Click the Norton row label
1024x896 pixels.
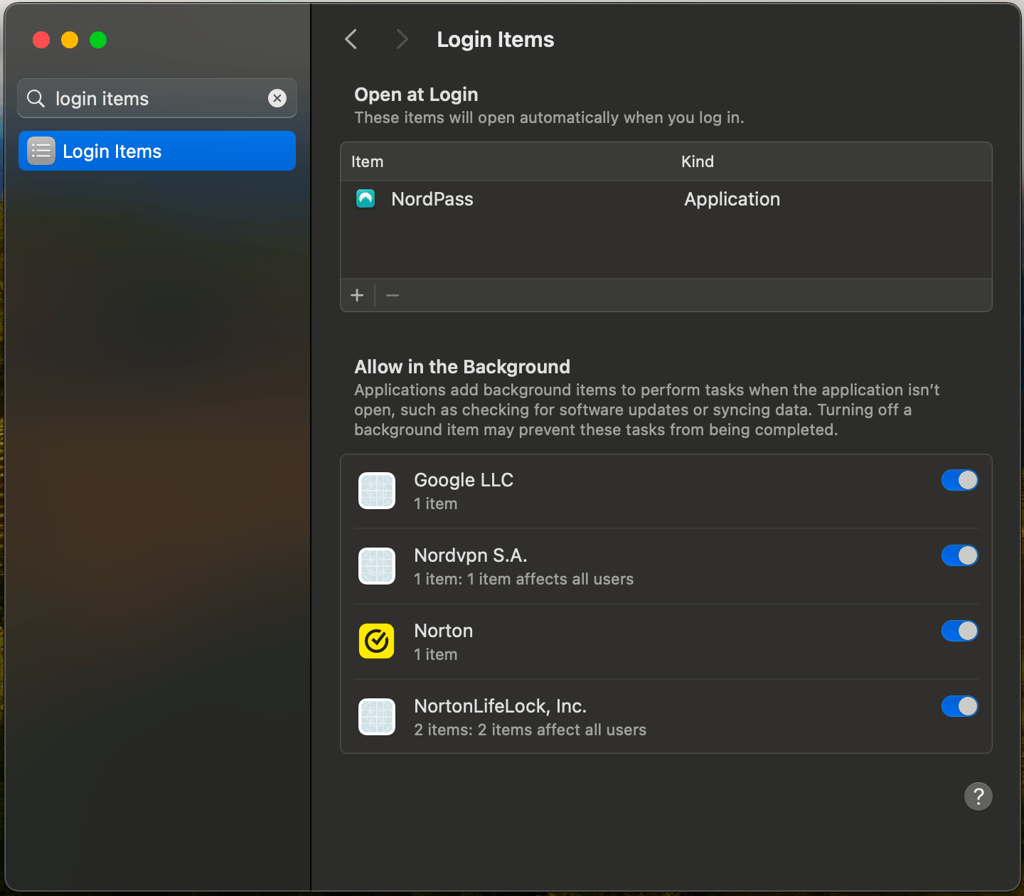pyautogui.click(x=443, y=631)
